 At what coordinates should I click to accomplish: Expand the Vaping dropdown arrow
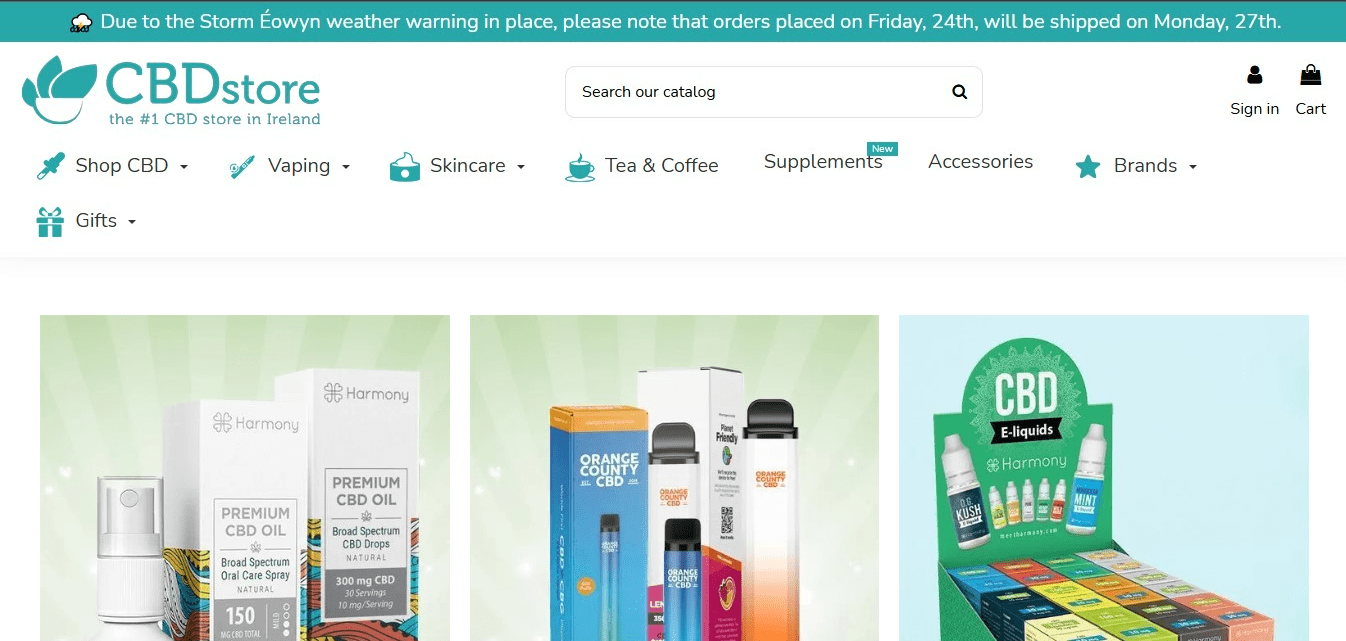click(x=346, y=167)
